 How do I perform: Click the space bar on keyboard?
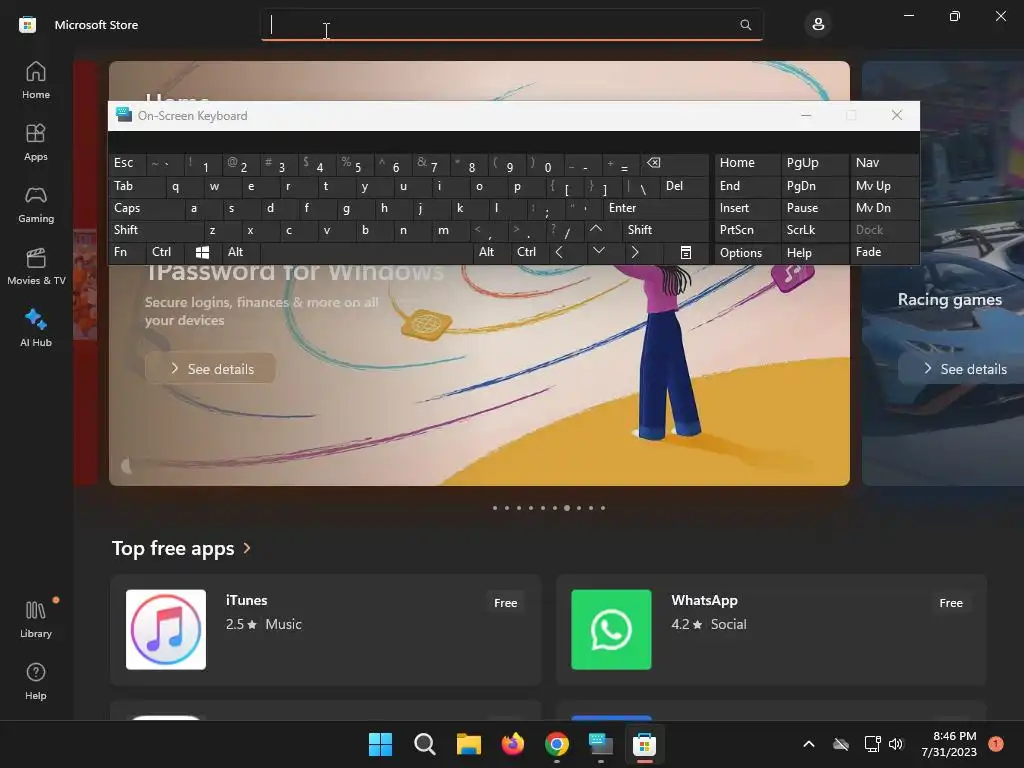366,252
